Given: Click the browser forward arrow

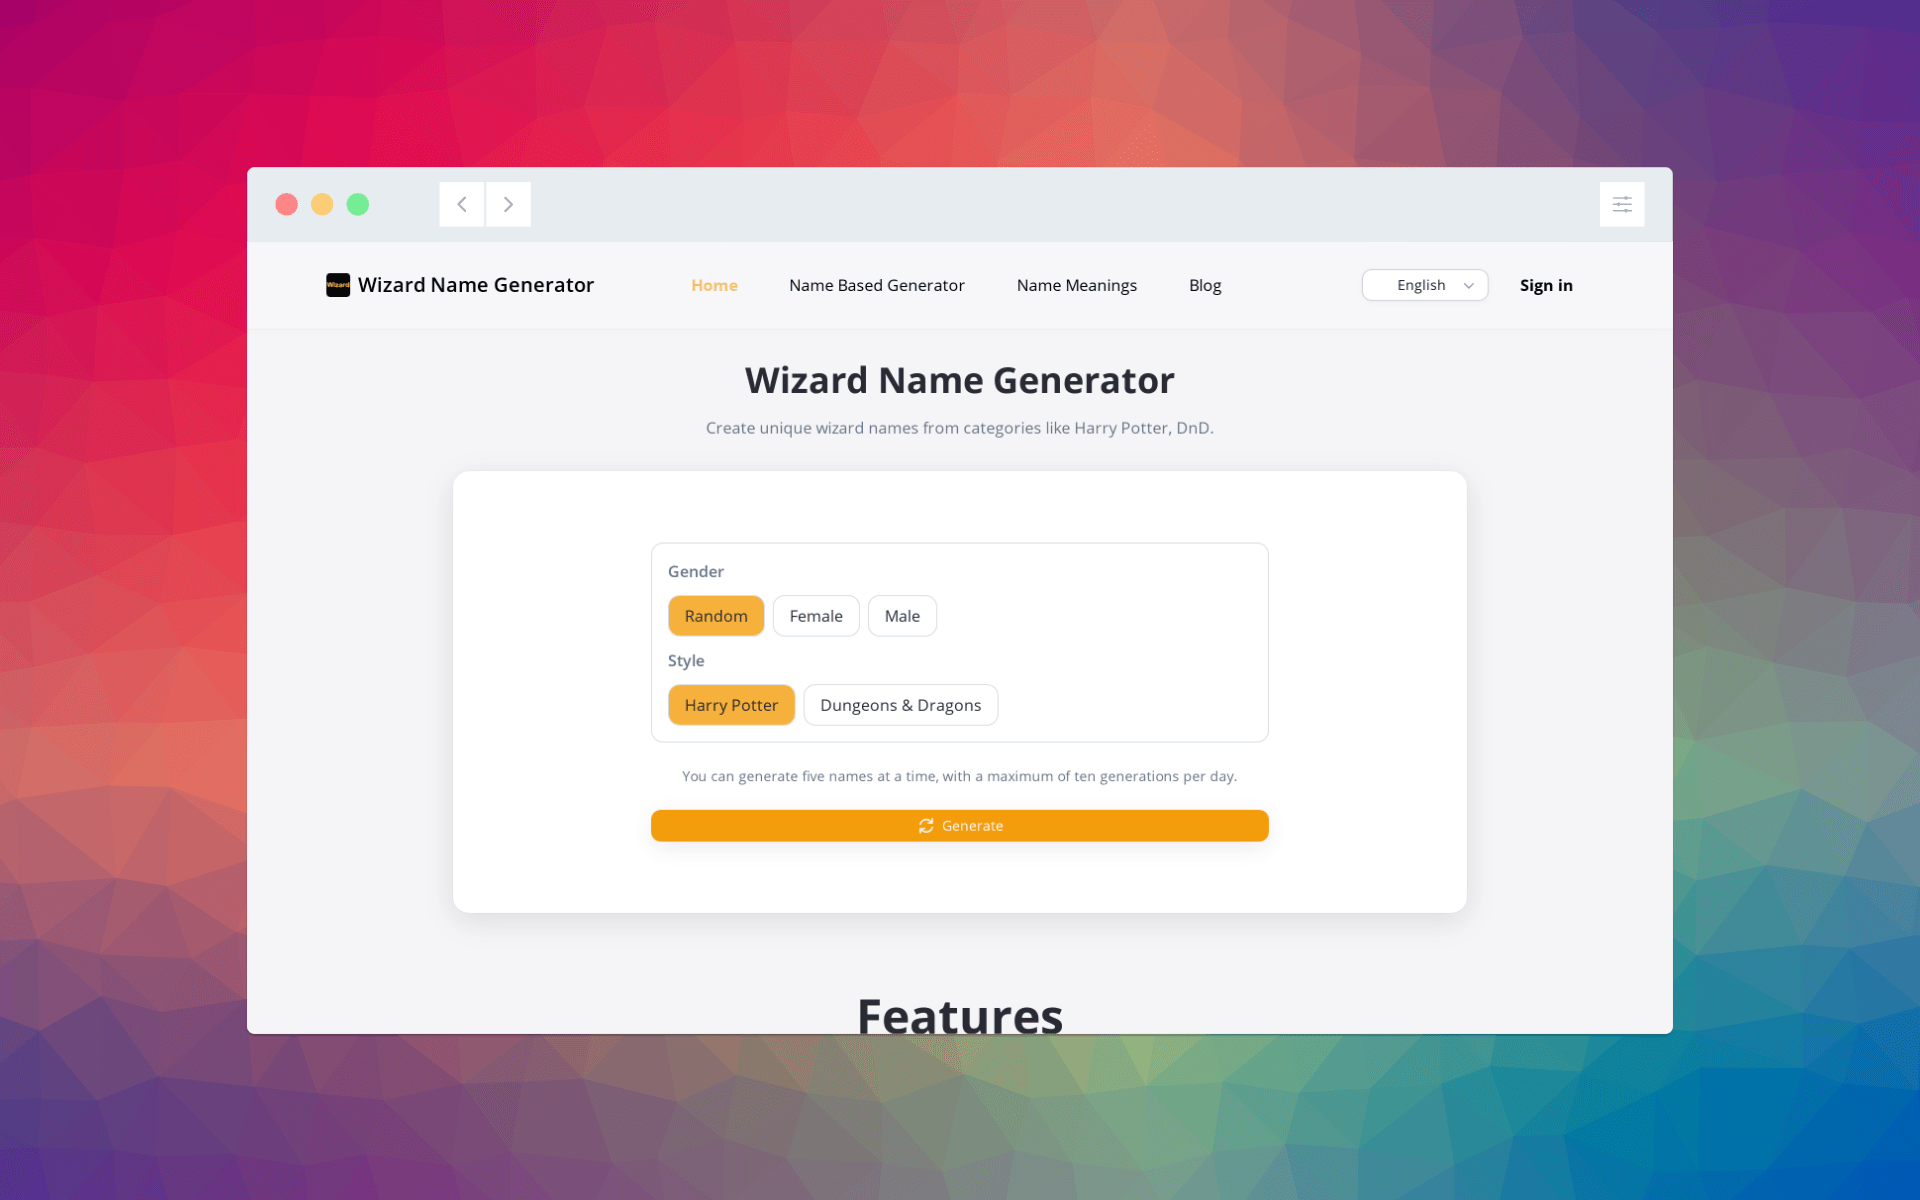Looking at the screenshot, I should (x=508, y=204).
